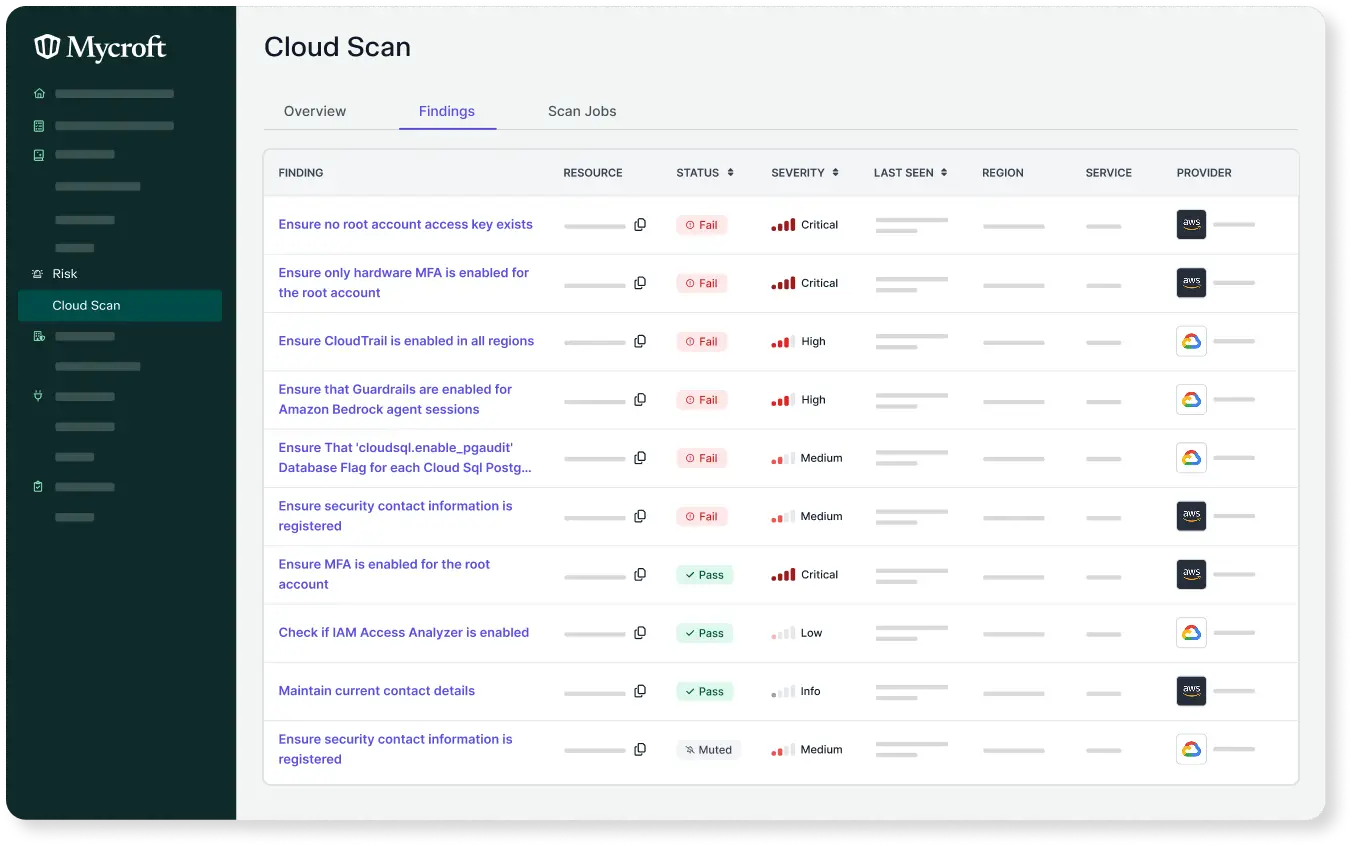Open Risk section in sidebar
The width and height of the screenshot is (1352, 847).
(x=65, y=274)
